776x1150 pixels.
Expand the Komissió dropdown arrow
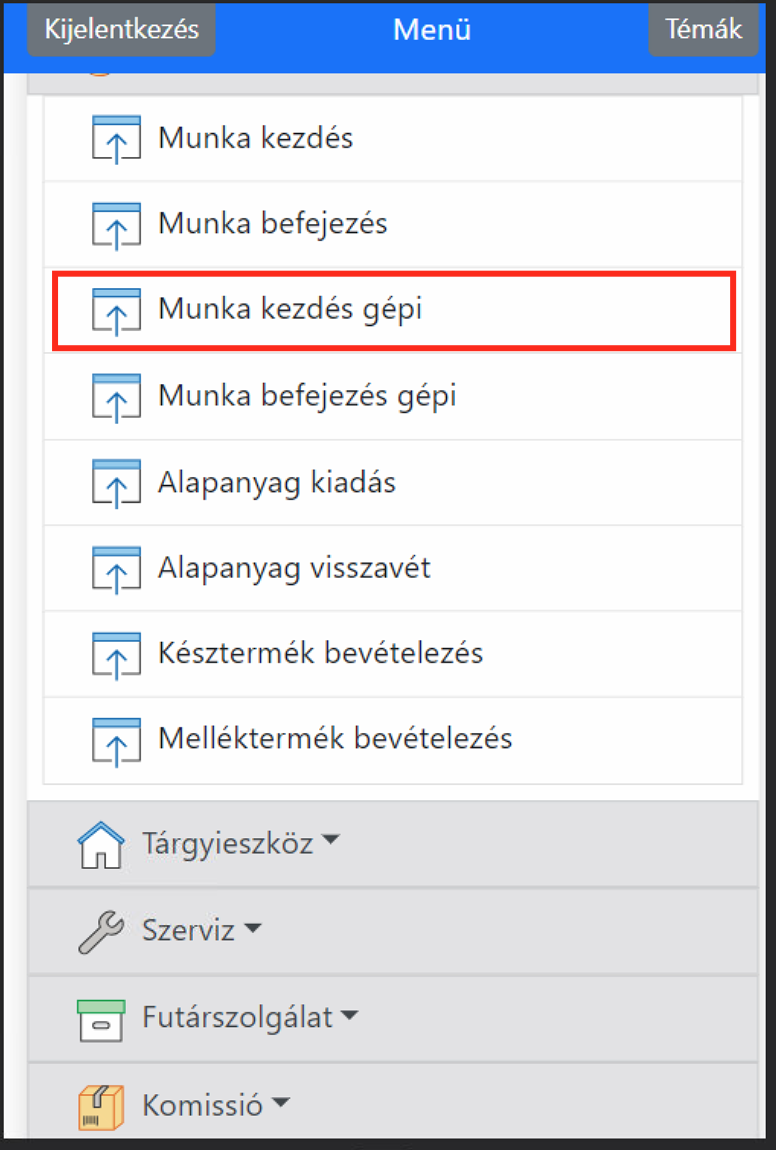click(281, 1104)
